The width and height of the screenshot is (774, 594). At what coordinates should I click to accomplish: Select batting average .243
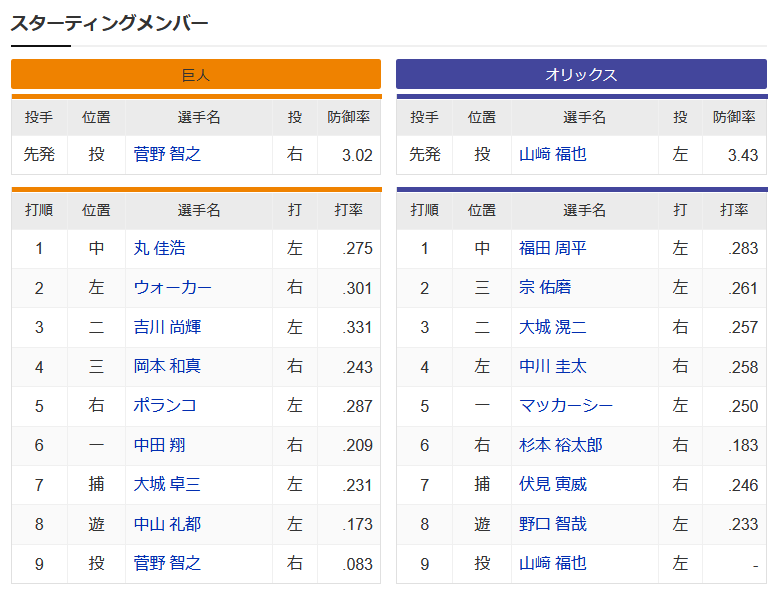(357, 367)
